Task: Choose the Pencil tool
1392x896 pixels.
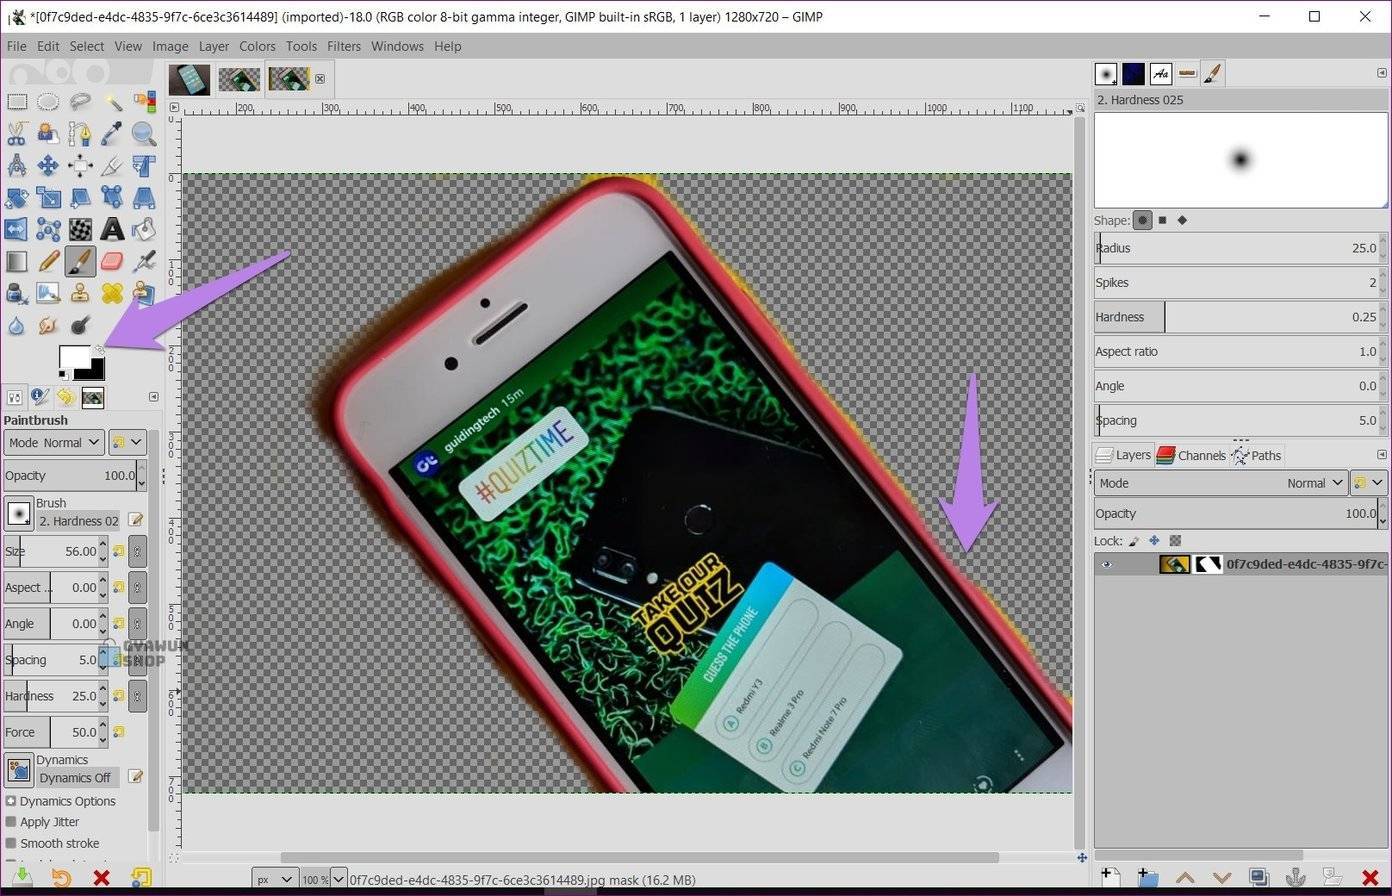Action: coord(48,261)
